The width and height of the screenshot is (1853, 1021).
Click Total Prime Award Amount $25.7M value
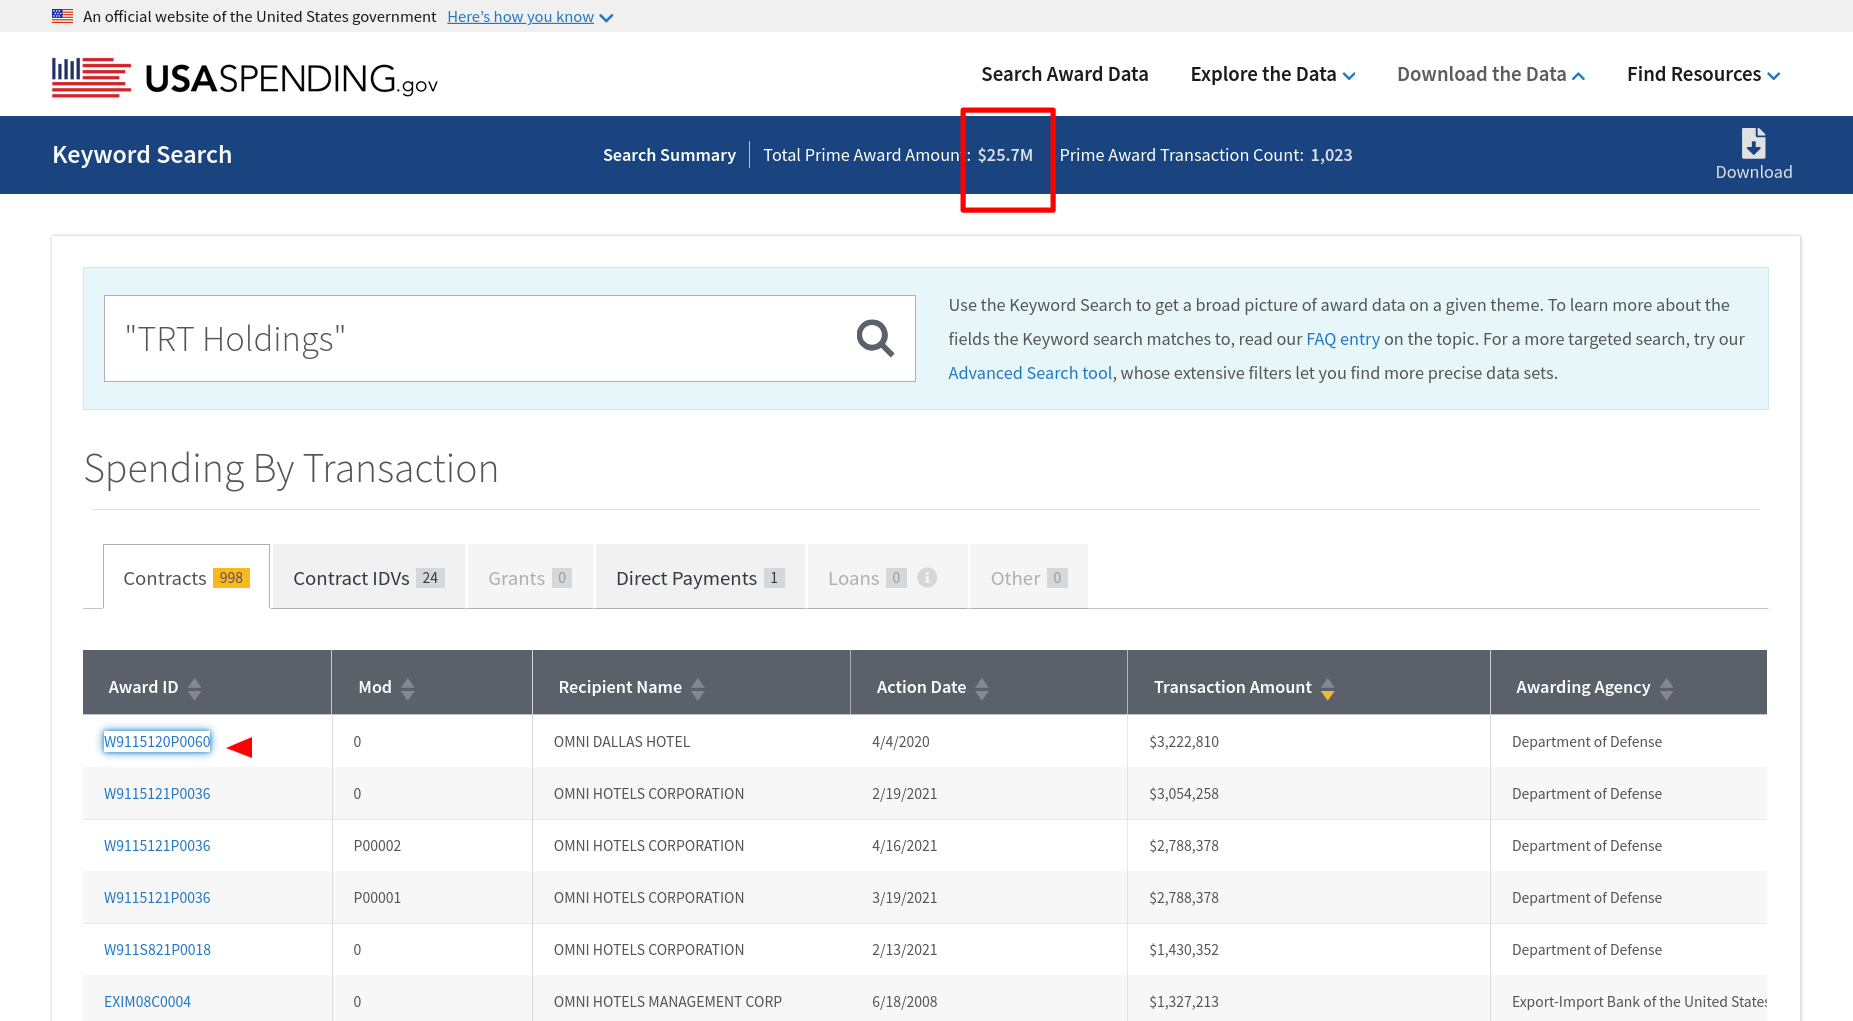1005,155
